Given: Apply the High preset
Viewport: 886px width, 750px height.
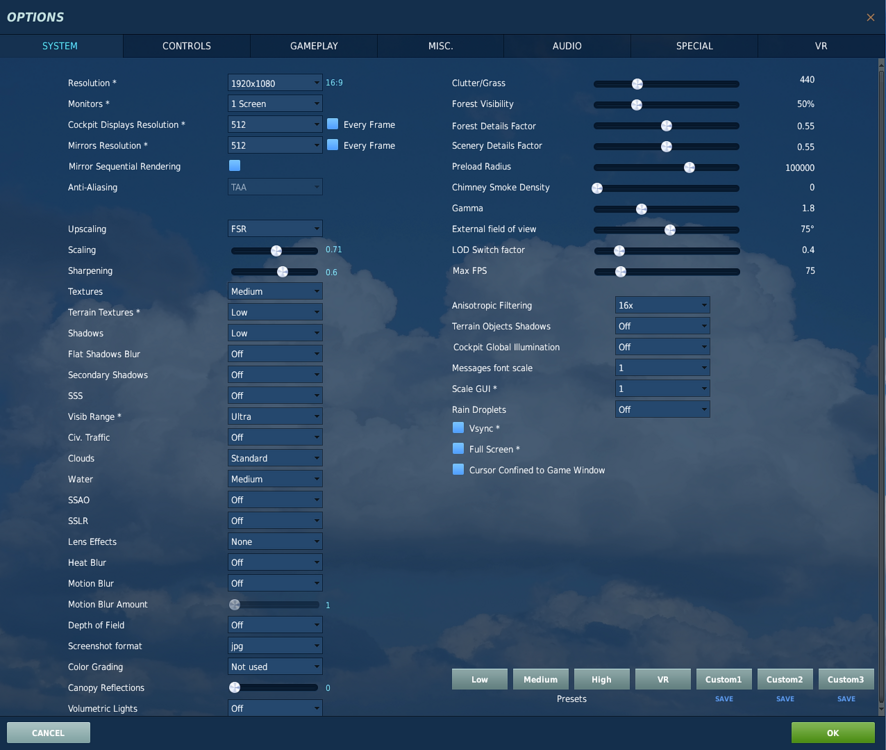Looking at the screenshot, I should [602, 679].
